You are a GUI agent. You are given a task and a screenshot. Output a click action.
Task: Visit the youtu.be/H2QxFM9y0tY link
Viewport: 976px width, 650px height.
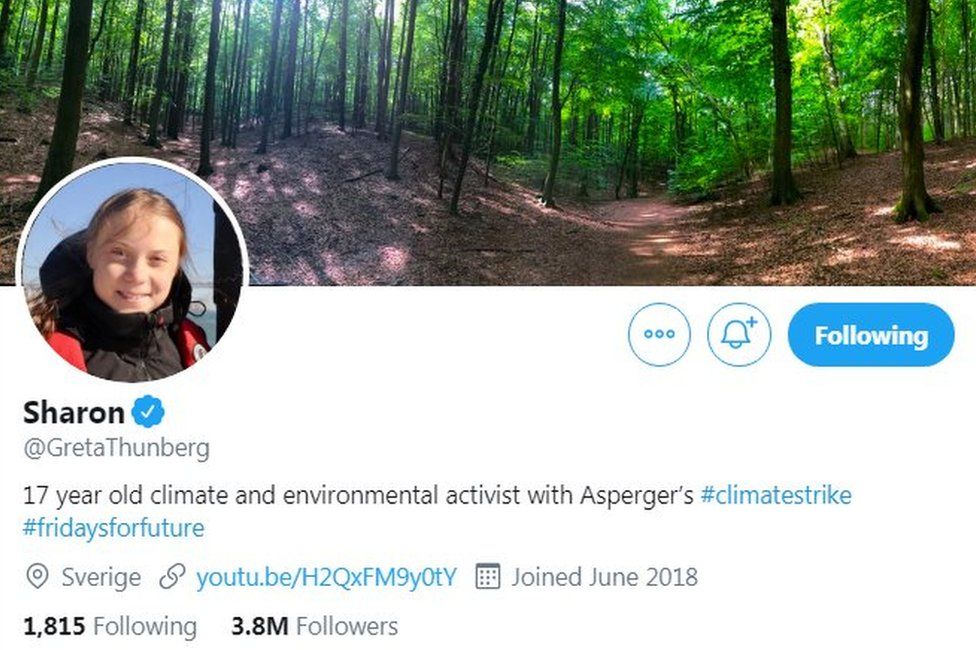point(326,577)
